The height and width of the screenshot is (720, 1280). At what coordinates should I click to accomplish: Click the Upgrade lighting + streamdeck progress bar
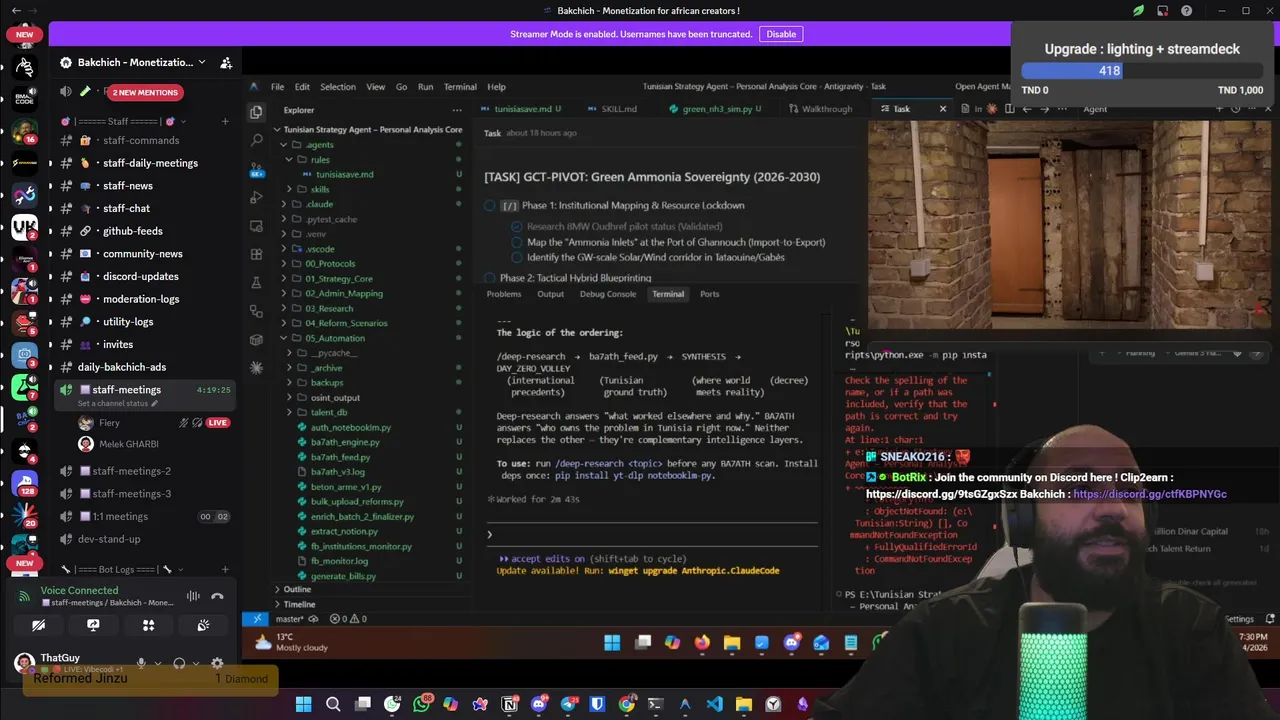point(1142,71)
